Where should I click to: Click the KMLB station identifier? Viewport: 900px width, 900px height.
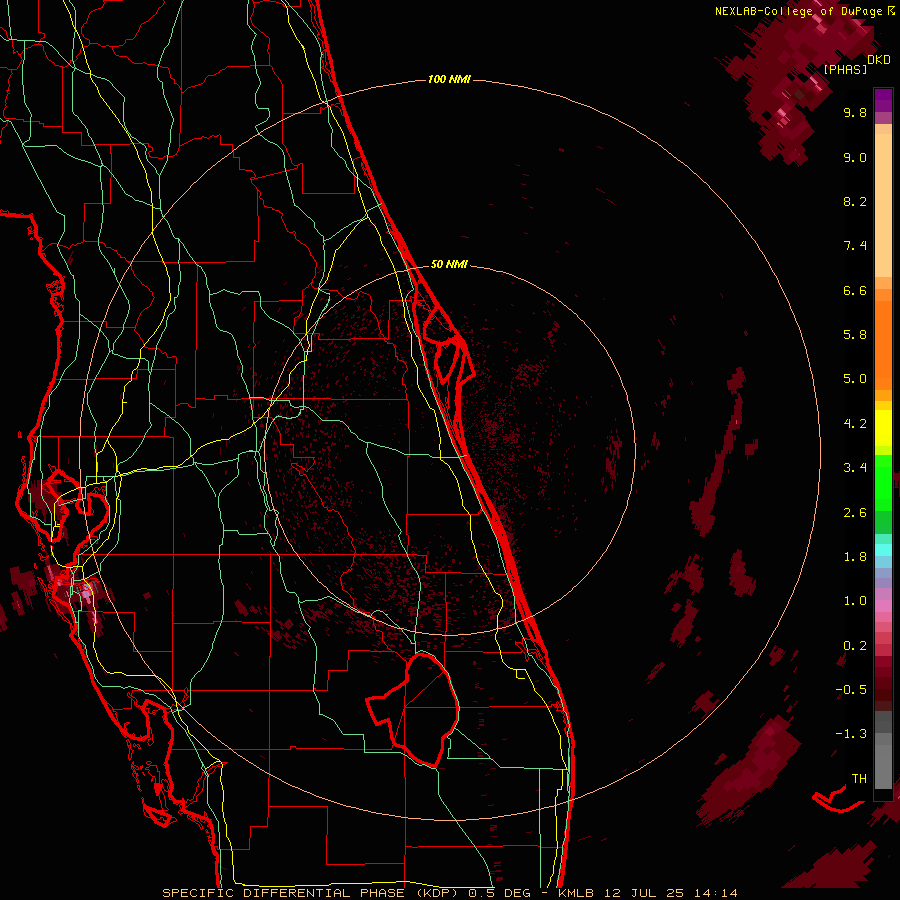click(576, 893)
